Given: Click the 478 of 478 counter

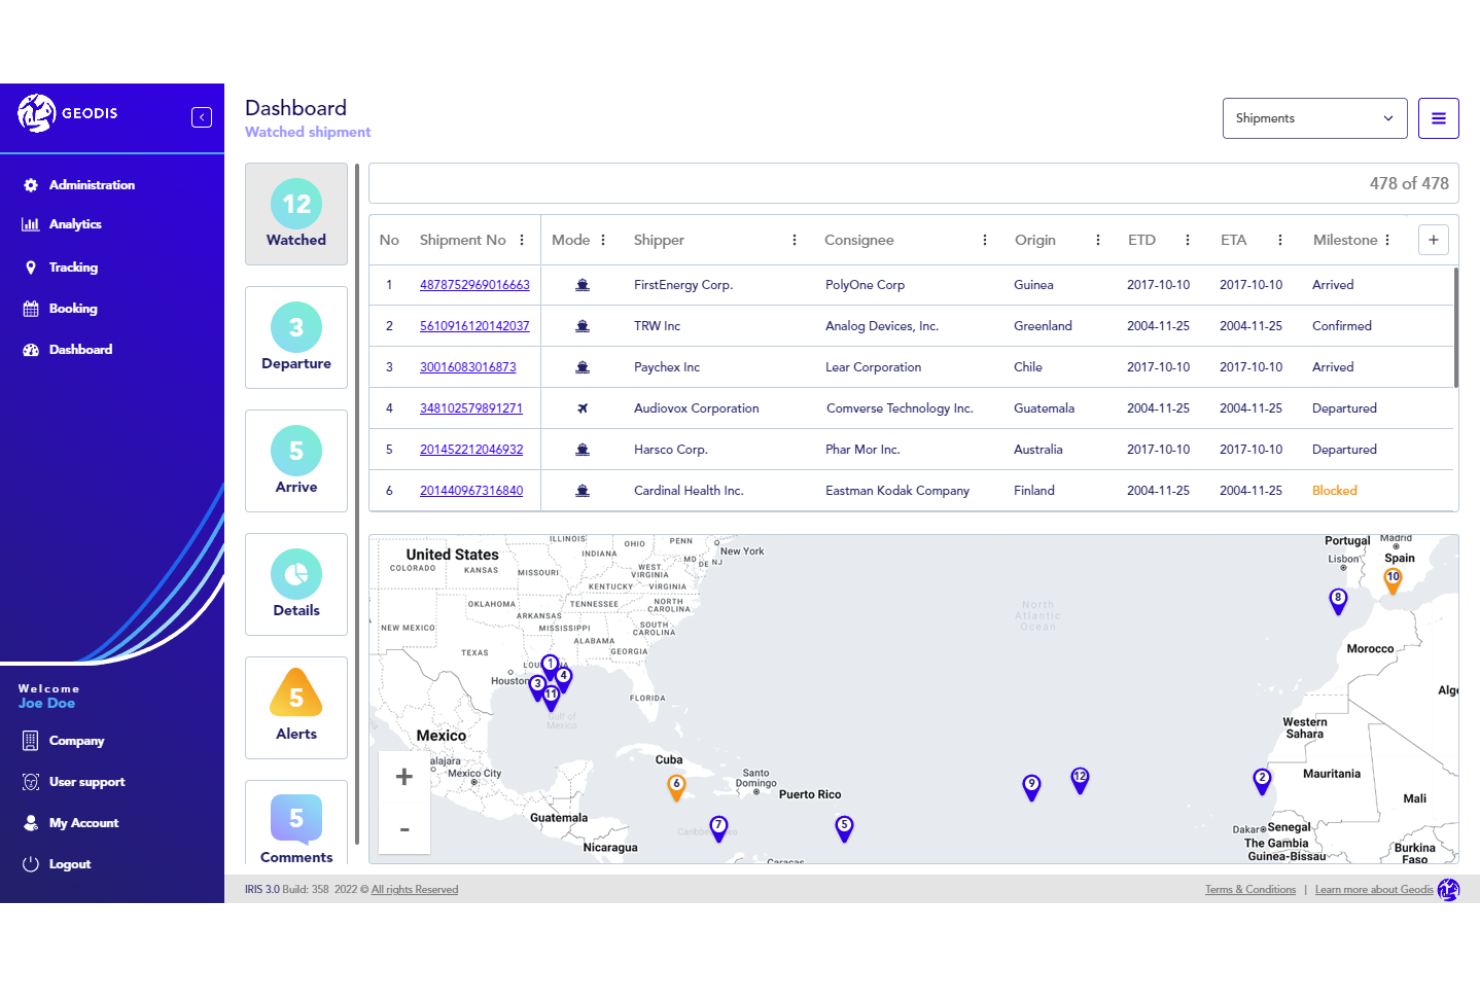Looking at the screenshot, I should coord(1409,183).
